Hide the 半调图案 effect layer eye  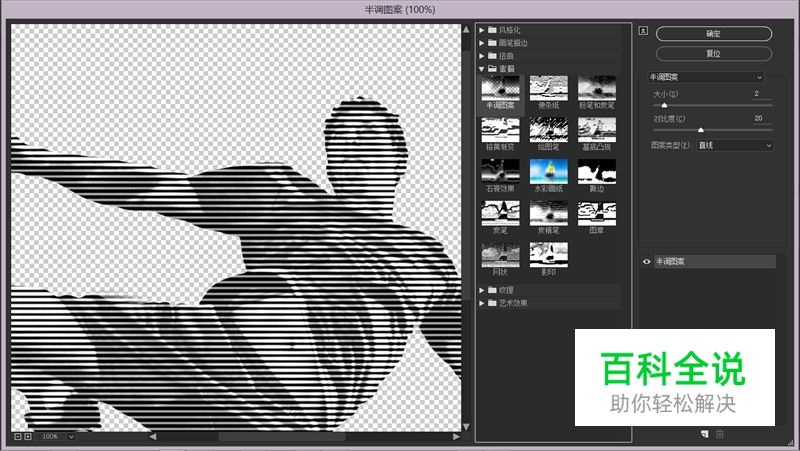click(x=647, y=262)
